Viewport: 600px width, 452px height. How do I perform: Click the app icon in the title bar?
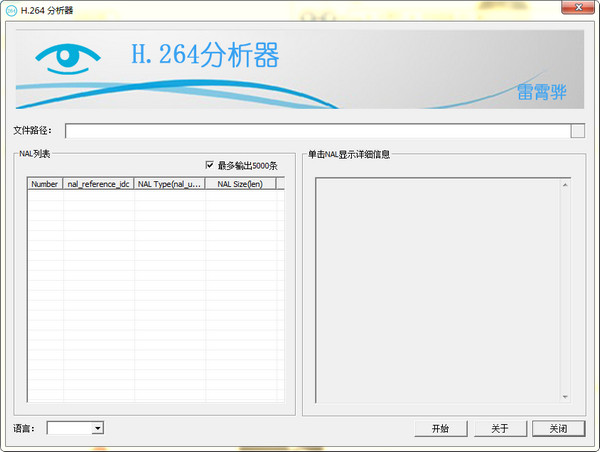[x=10, y=9]
